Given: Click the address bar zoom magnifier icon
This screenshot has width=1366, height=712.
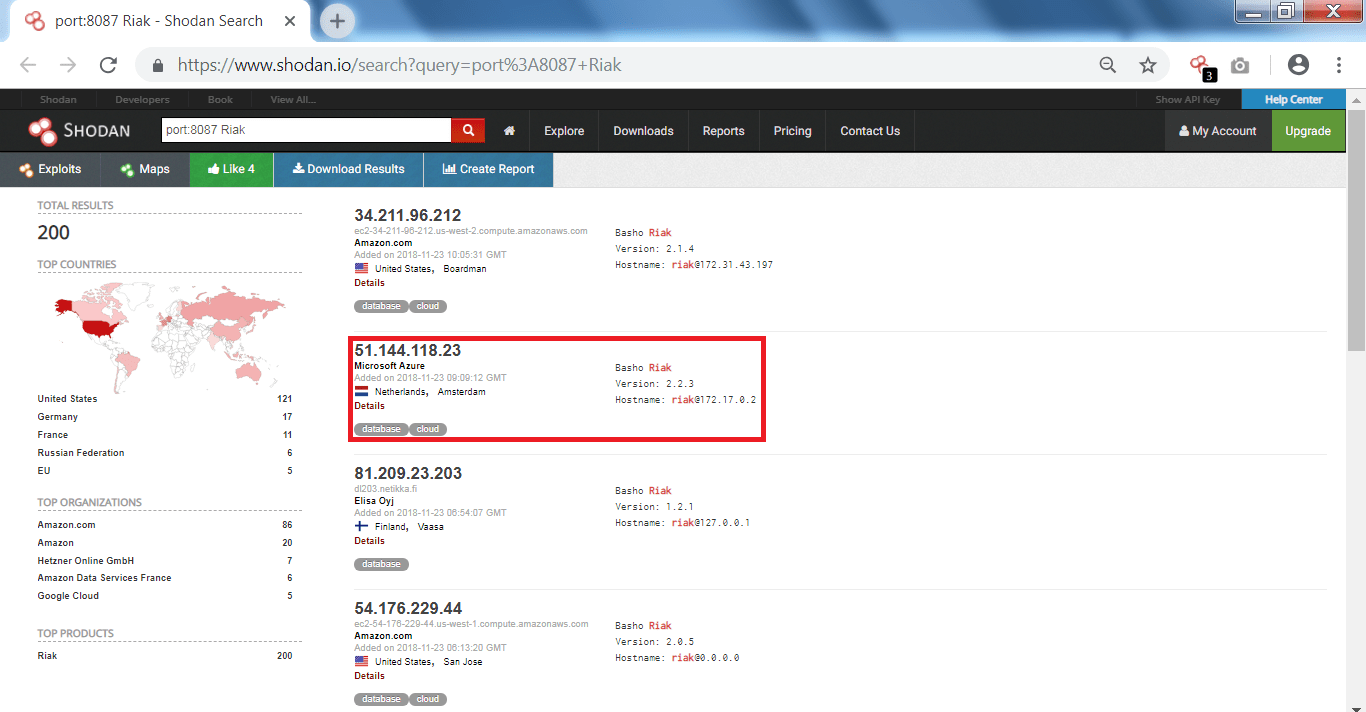Looking at the screenshot, I should pyautogui.click(x=1107, y=65).
